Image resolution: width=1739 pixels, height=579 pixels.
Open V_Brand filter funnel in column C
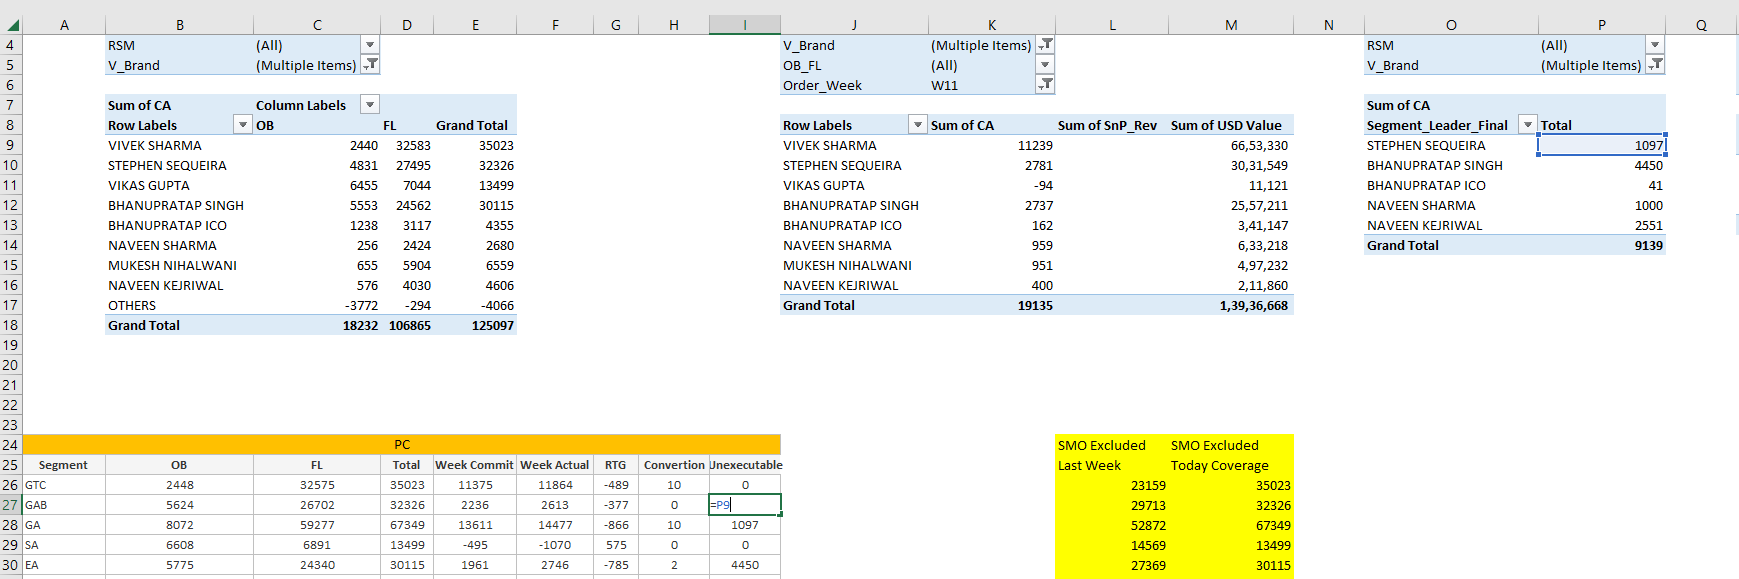coord(370,65)
